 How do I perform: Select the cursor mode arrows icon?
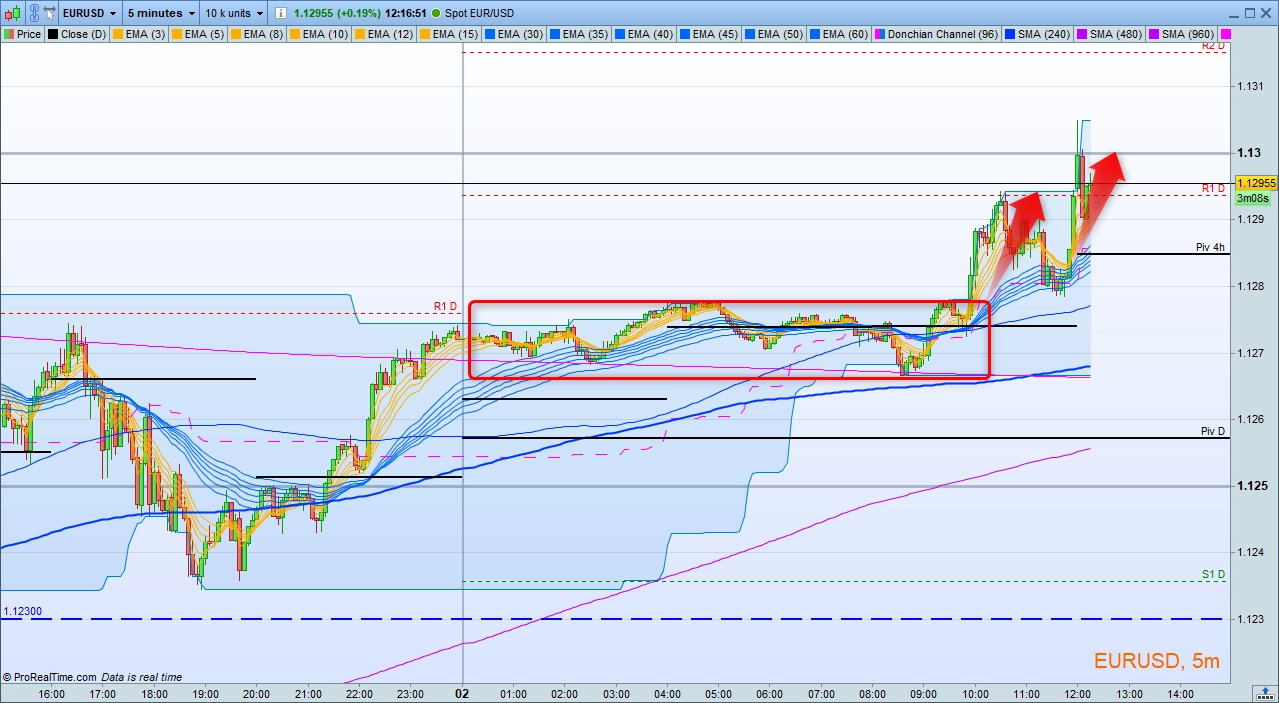pos(52,13)
